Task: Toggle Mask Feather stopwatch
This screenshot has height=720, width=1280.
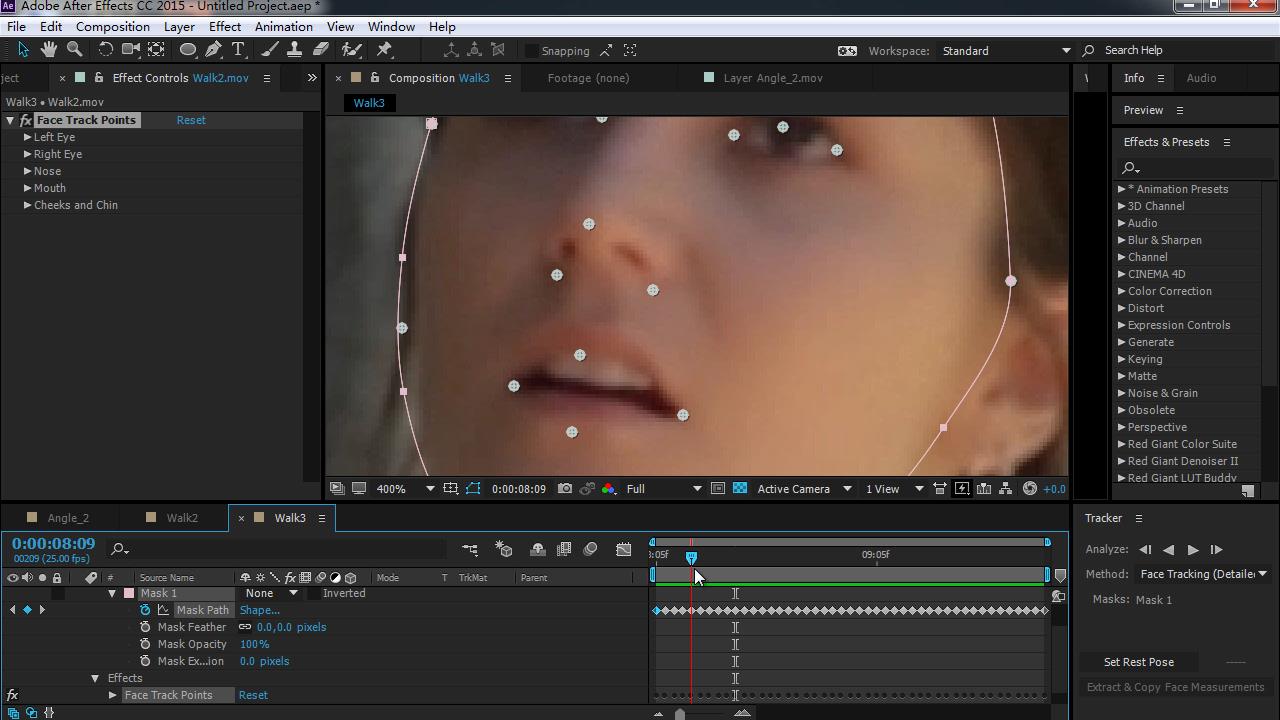Action: pos(145,627)
